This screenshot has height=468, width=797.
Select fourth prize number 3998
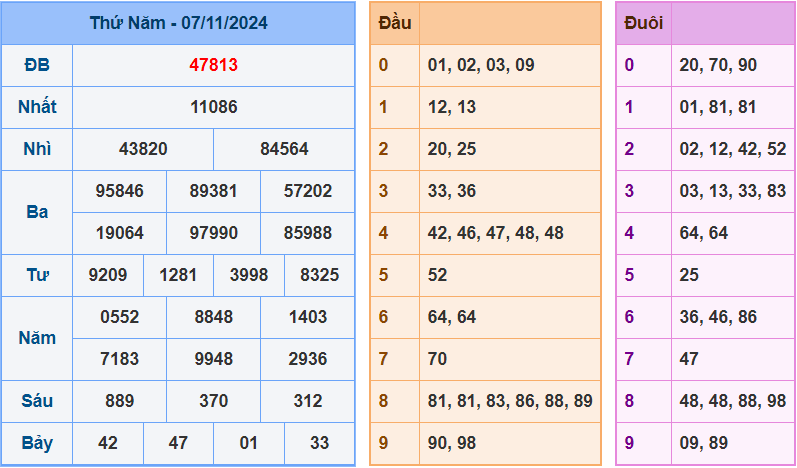click(x=248, y=275)
